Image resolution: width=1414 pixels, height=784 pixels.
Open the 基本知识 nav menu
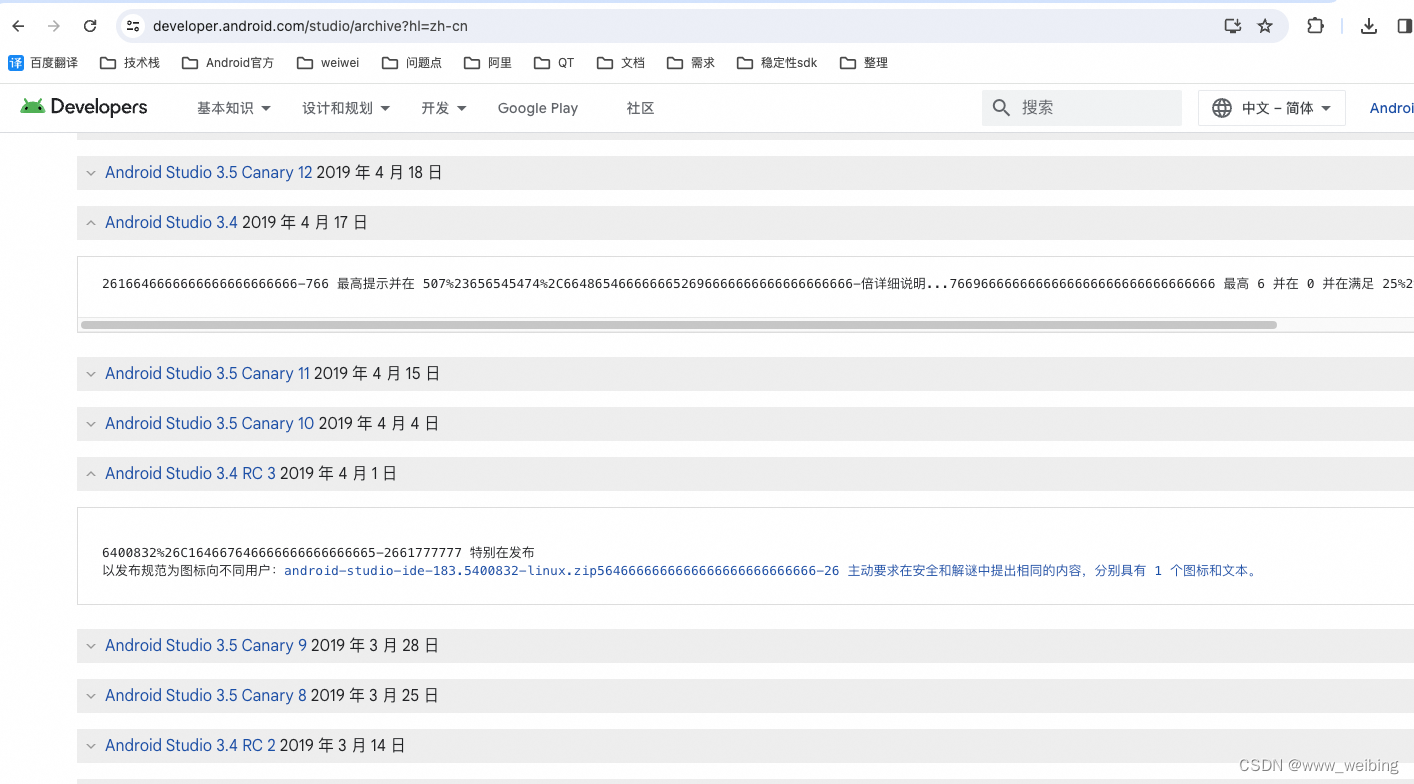point(234,108)
